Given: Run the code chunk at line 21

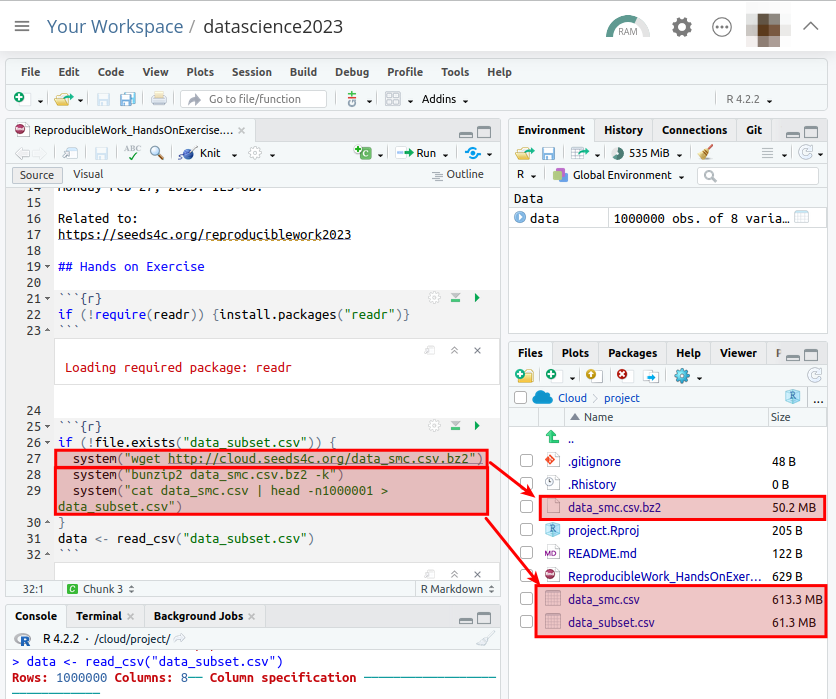Looking at the screenshot, I should point(477,298).
